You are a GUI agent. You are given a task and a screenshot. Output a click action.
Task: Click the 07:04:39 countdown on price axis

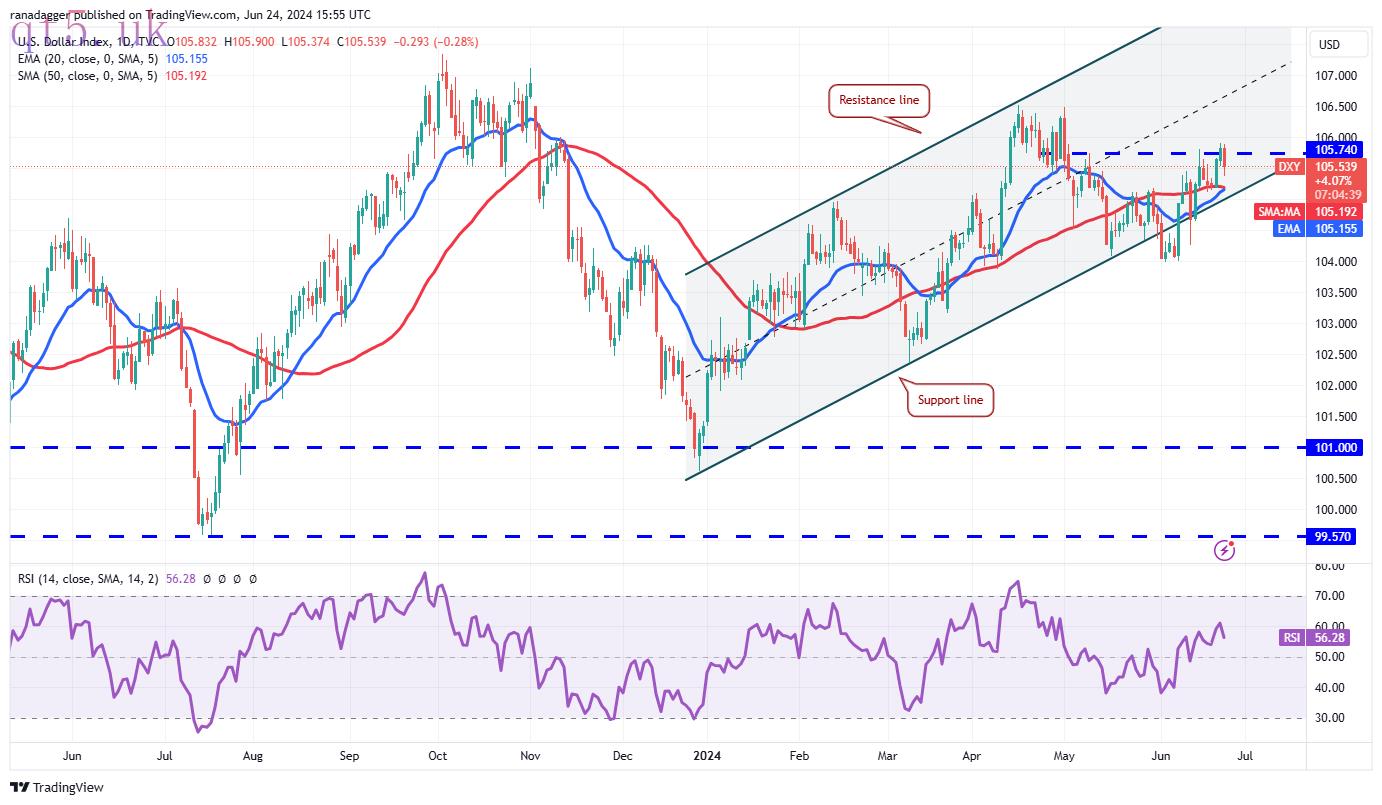click(x=1336, y=195)
